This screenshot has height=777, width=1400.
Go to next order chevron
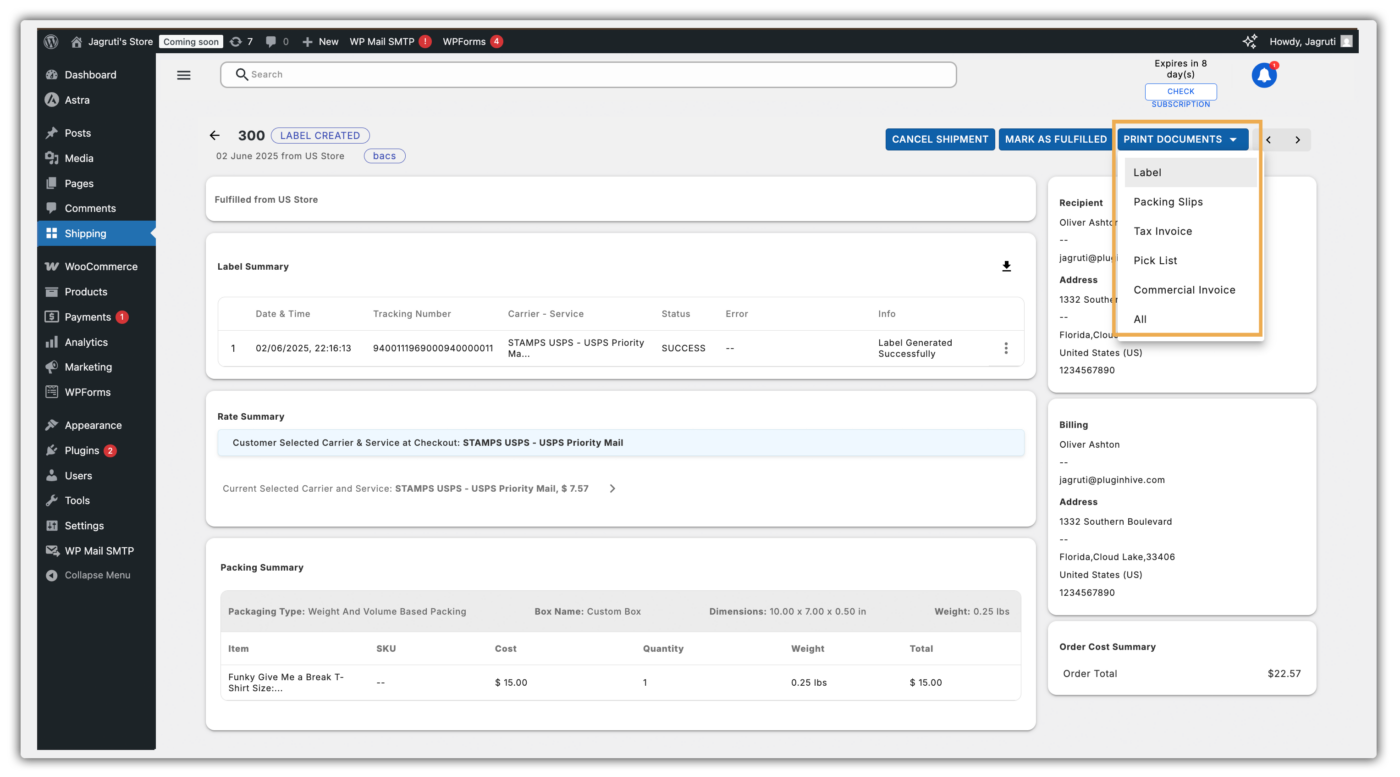point(1298,140)
